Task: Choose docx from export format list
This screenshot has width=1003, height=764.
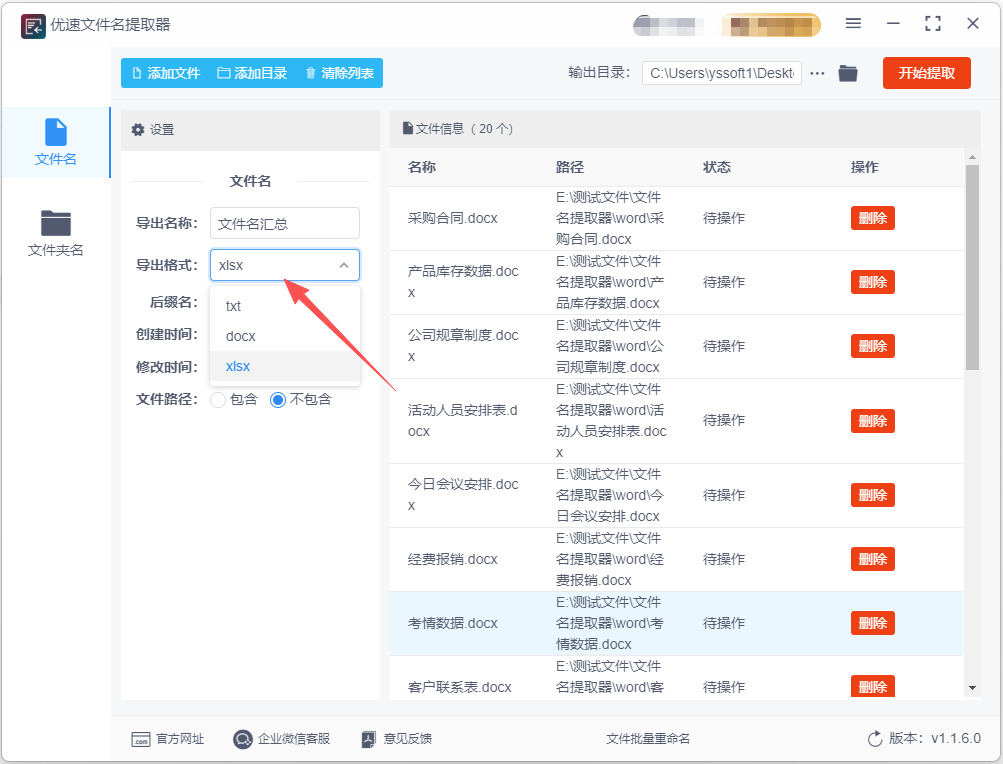Action: point(285,336)
